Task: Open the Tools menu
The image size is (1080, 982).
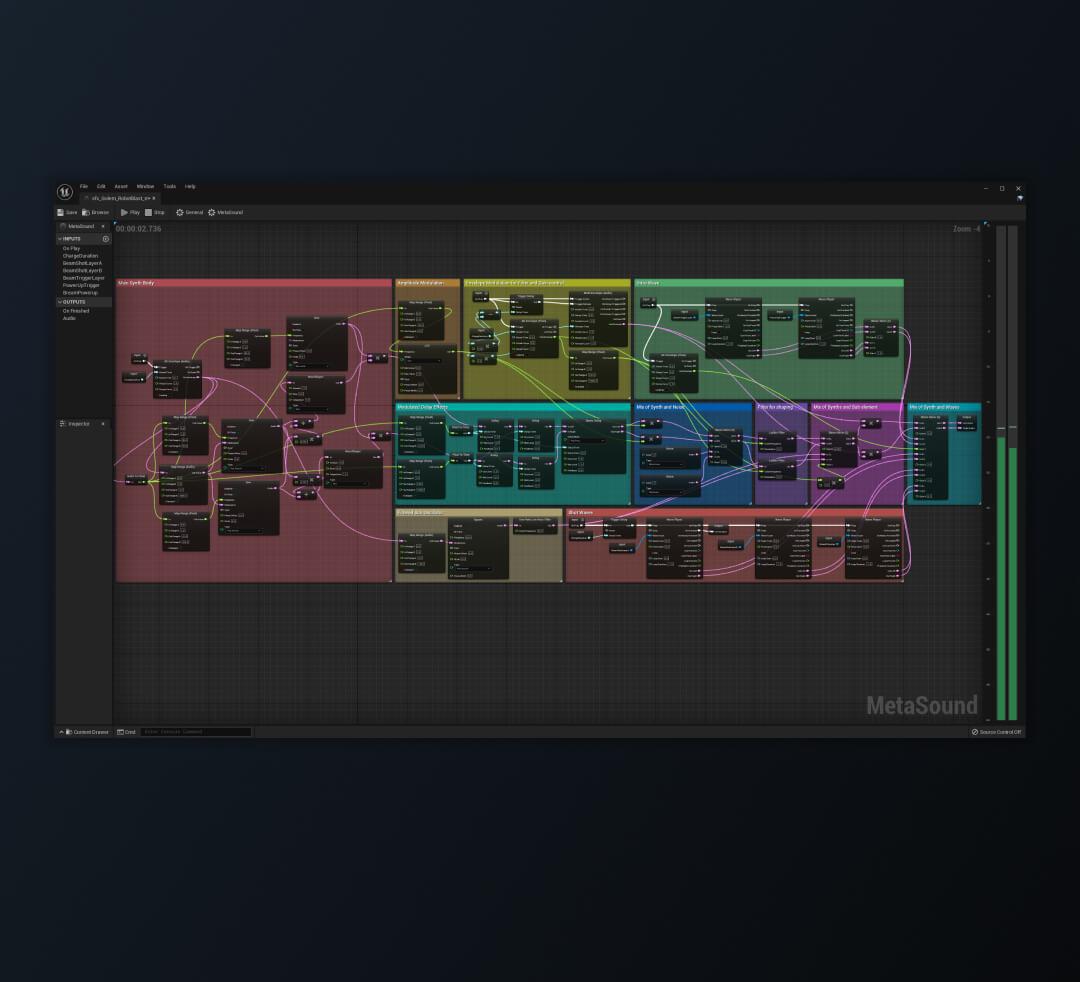Action: [169, 187]
